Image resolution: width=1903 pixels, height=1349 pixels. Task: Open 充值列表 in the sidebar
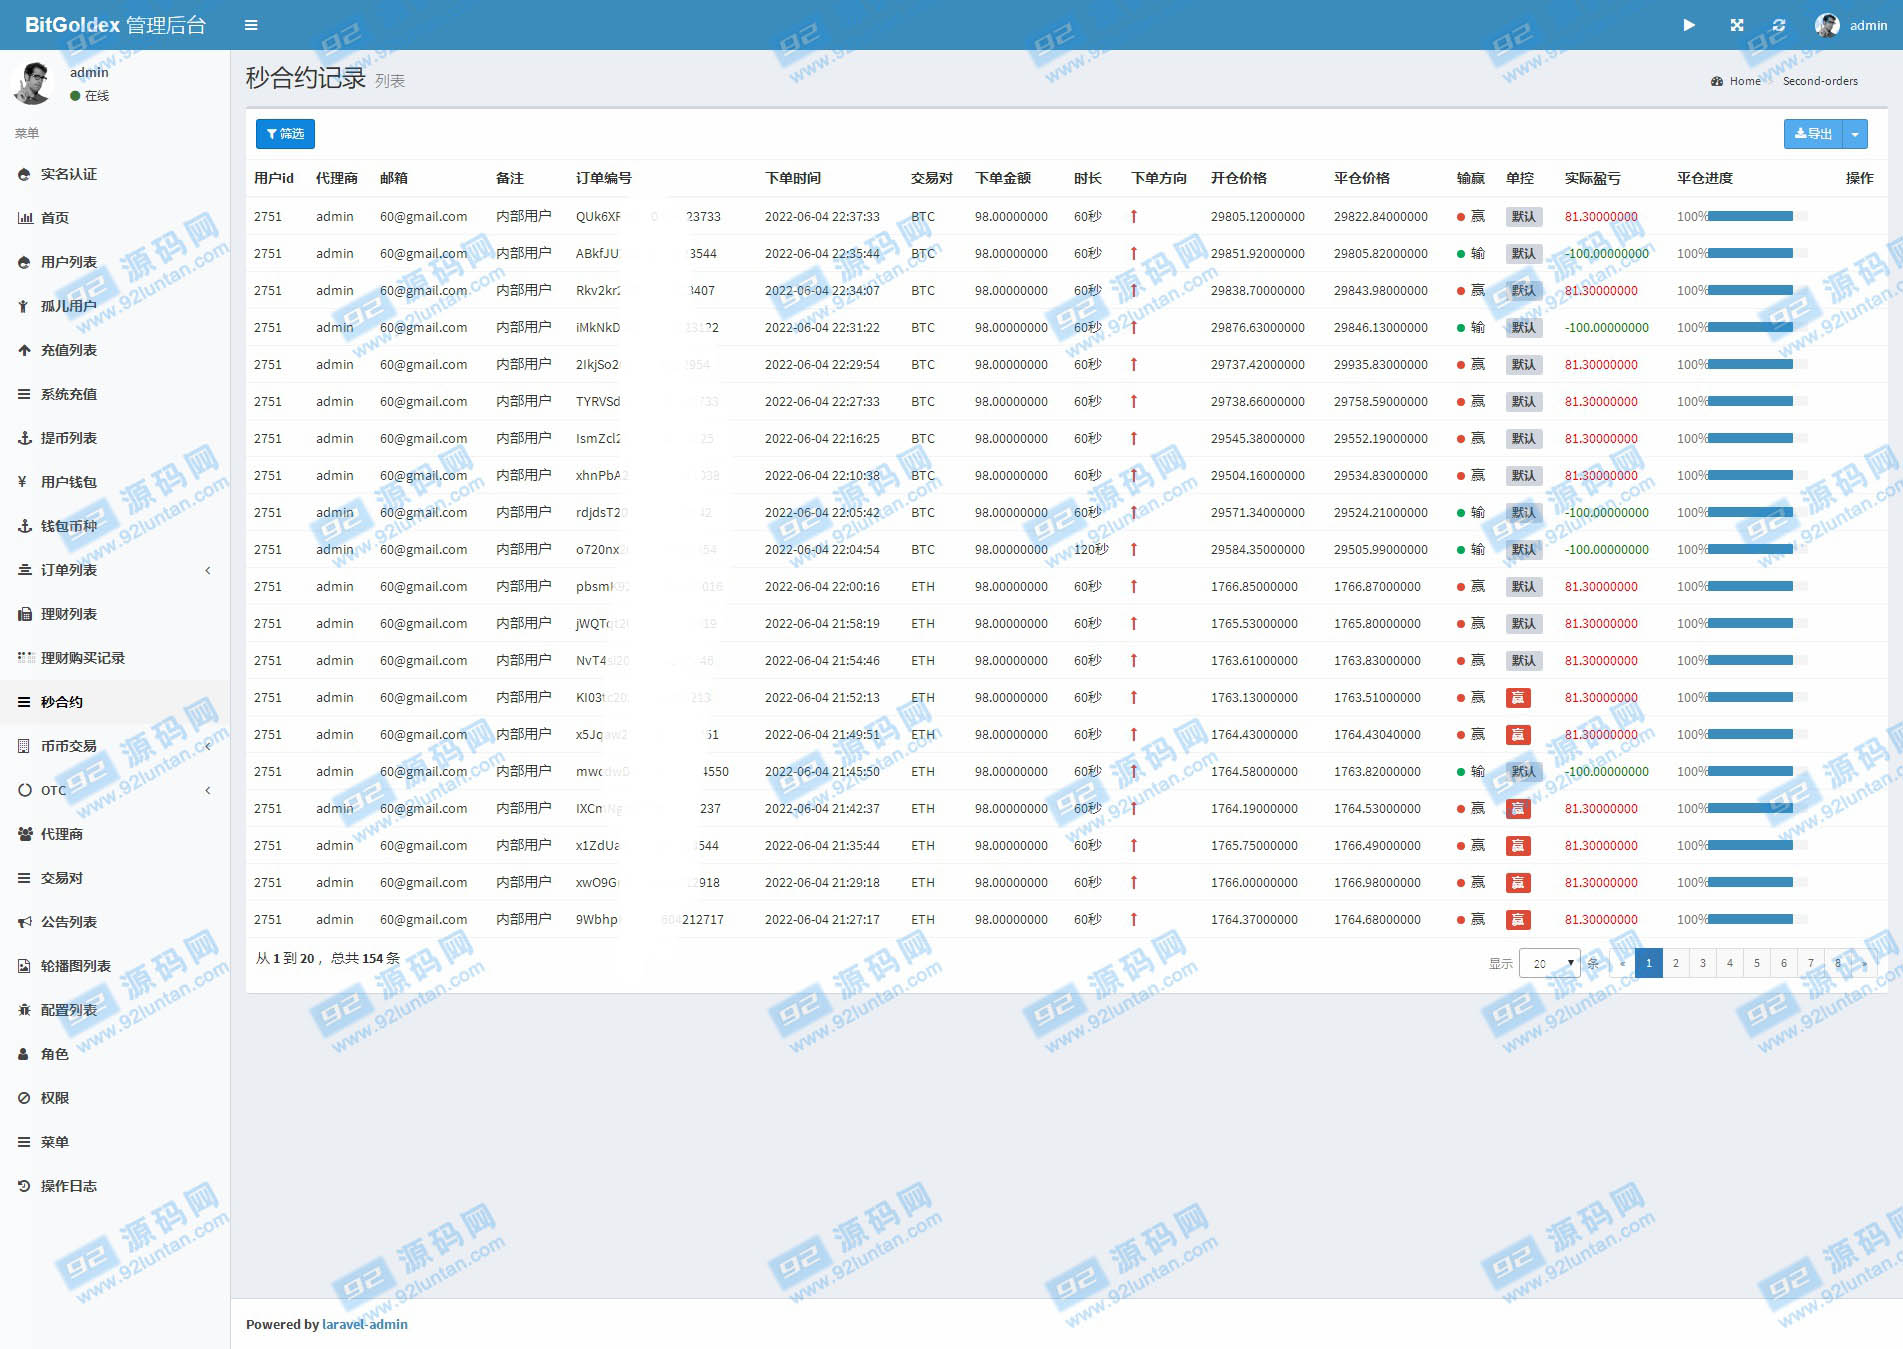coord(115,350)
